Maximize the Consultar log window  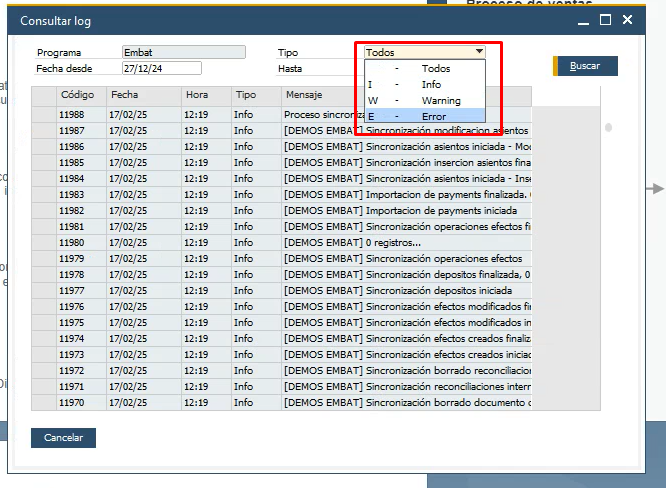(x=605, y=20)
